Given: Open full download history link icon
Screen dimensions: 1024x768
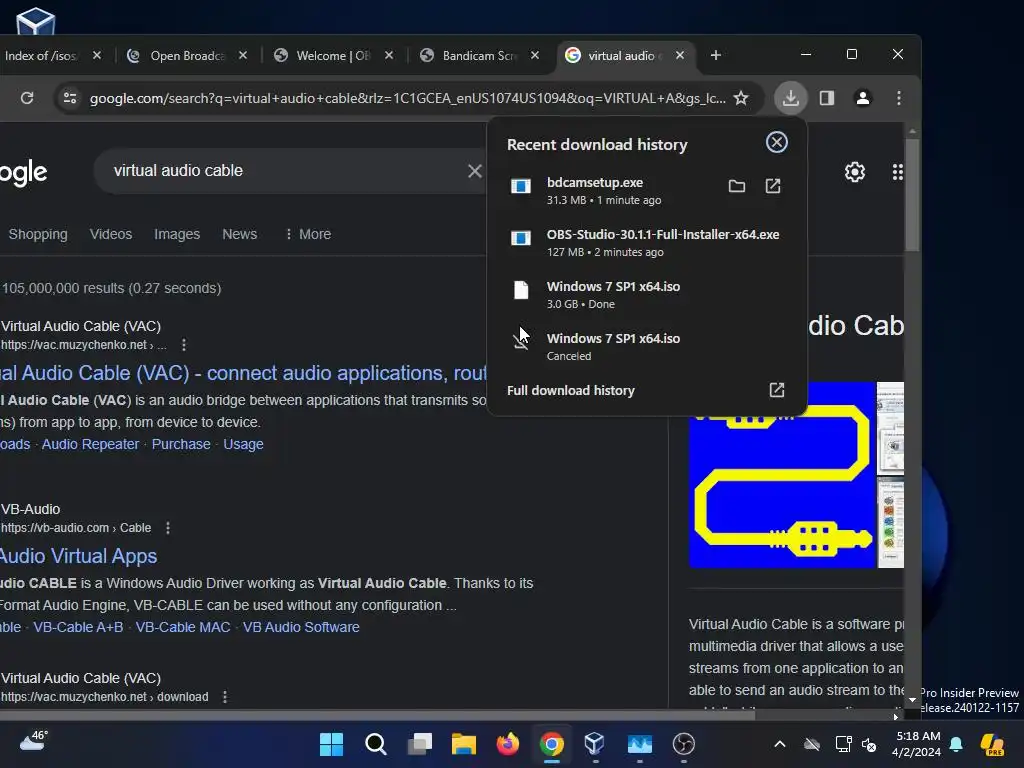Looking at the screenshot, I should [776, 390].
